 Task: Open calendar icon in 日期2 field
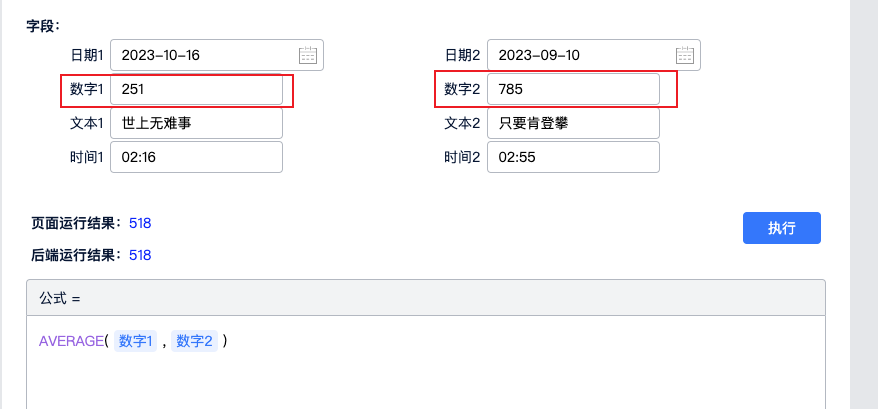pyautogui.click(x=684, y=55)
